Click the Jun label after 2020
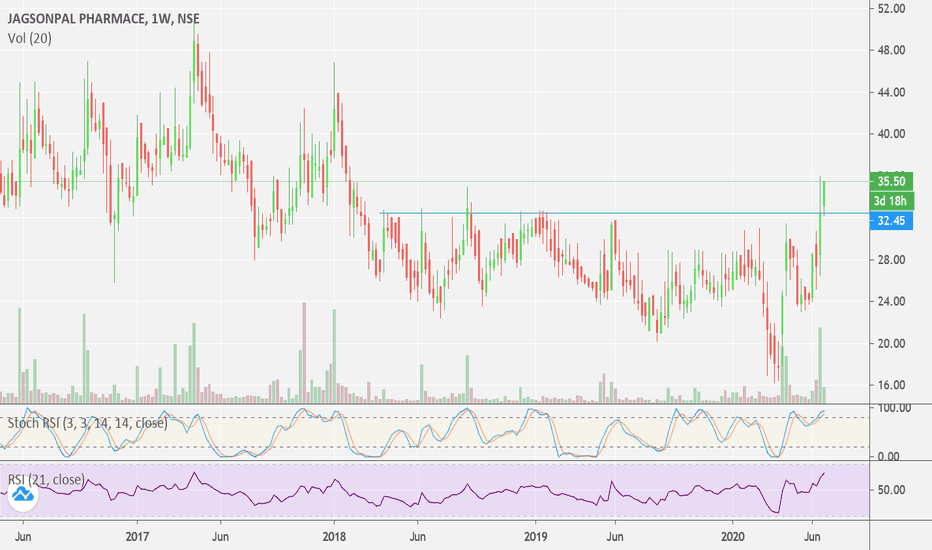The height and width of the screenshot is (550, 932). coord(813,536)
